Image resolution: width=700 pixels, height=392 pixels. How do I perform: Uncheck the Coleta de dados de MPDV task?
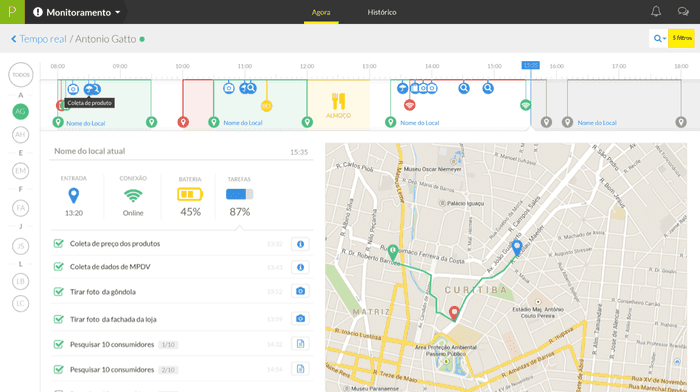[58, 267]
